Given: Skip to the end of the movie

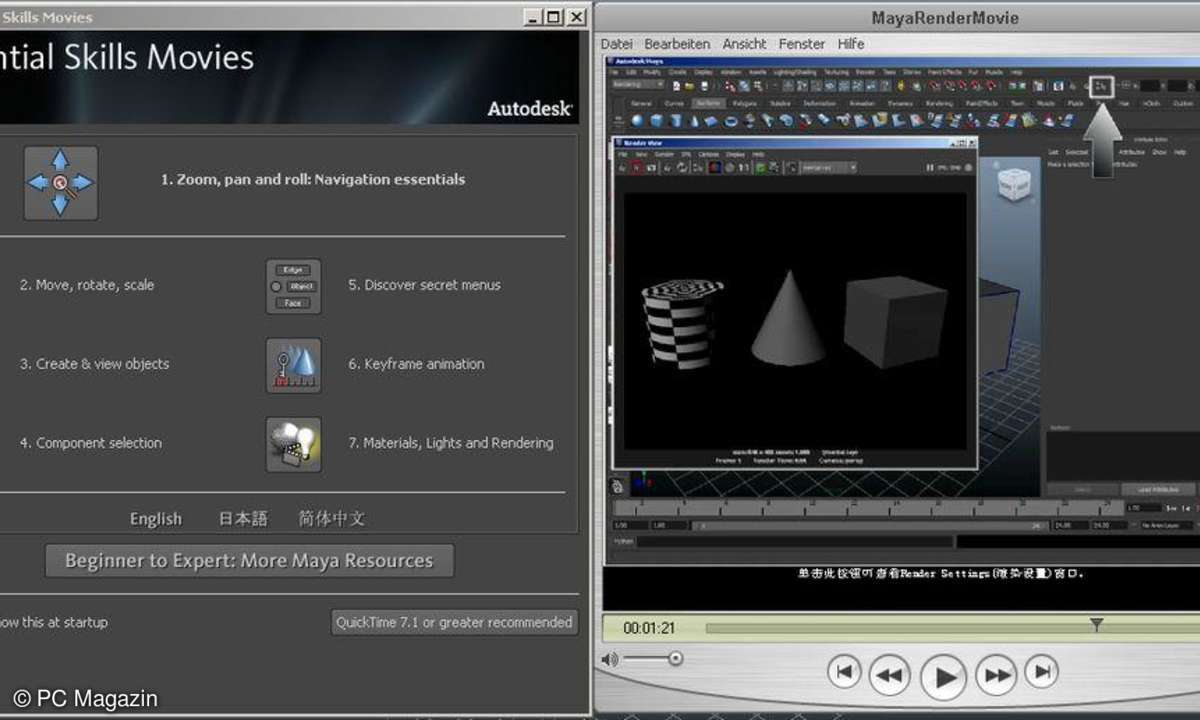Looking at the screenshot, I should point(1041,671).
